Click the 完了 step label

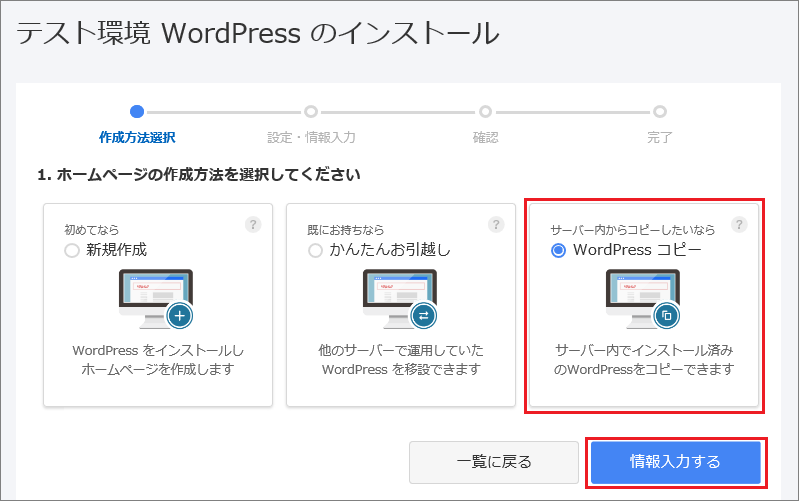pos(660,138)
